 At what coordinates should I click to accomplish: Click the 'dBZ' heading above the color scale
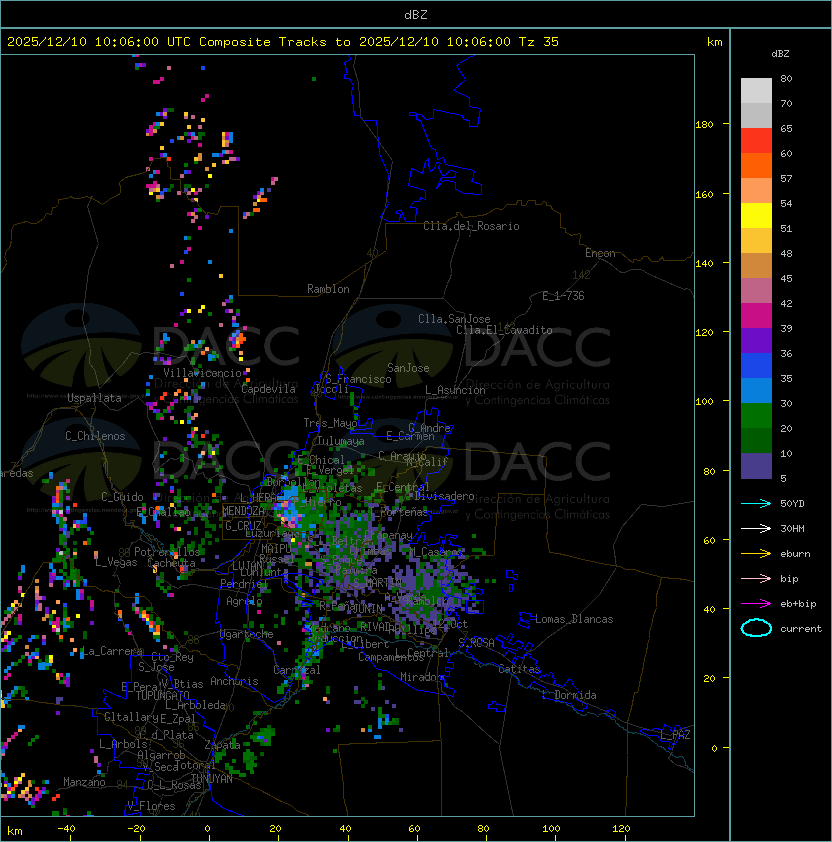(780, 54)
